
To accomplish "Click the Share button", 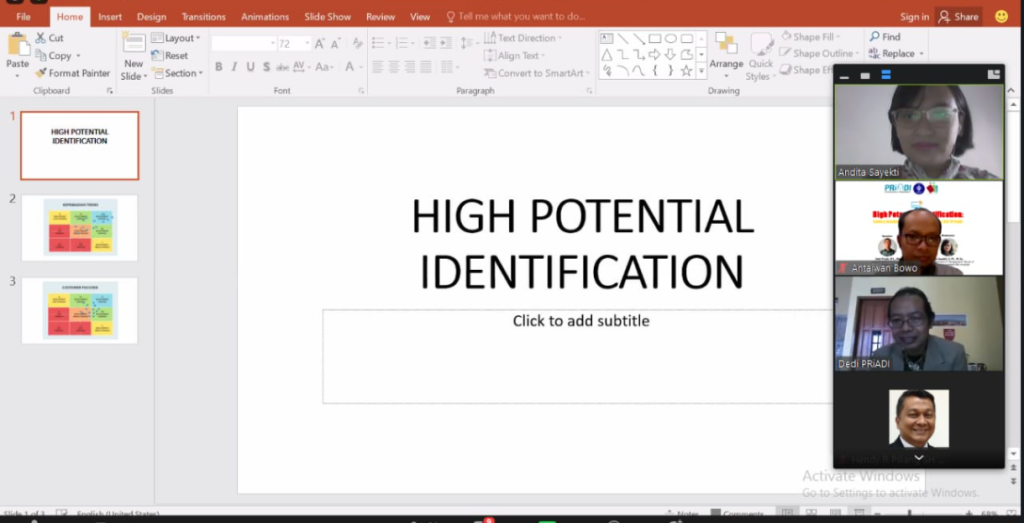I will pos(958,17).
